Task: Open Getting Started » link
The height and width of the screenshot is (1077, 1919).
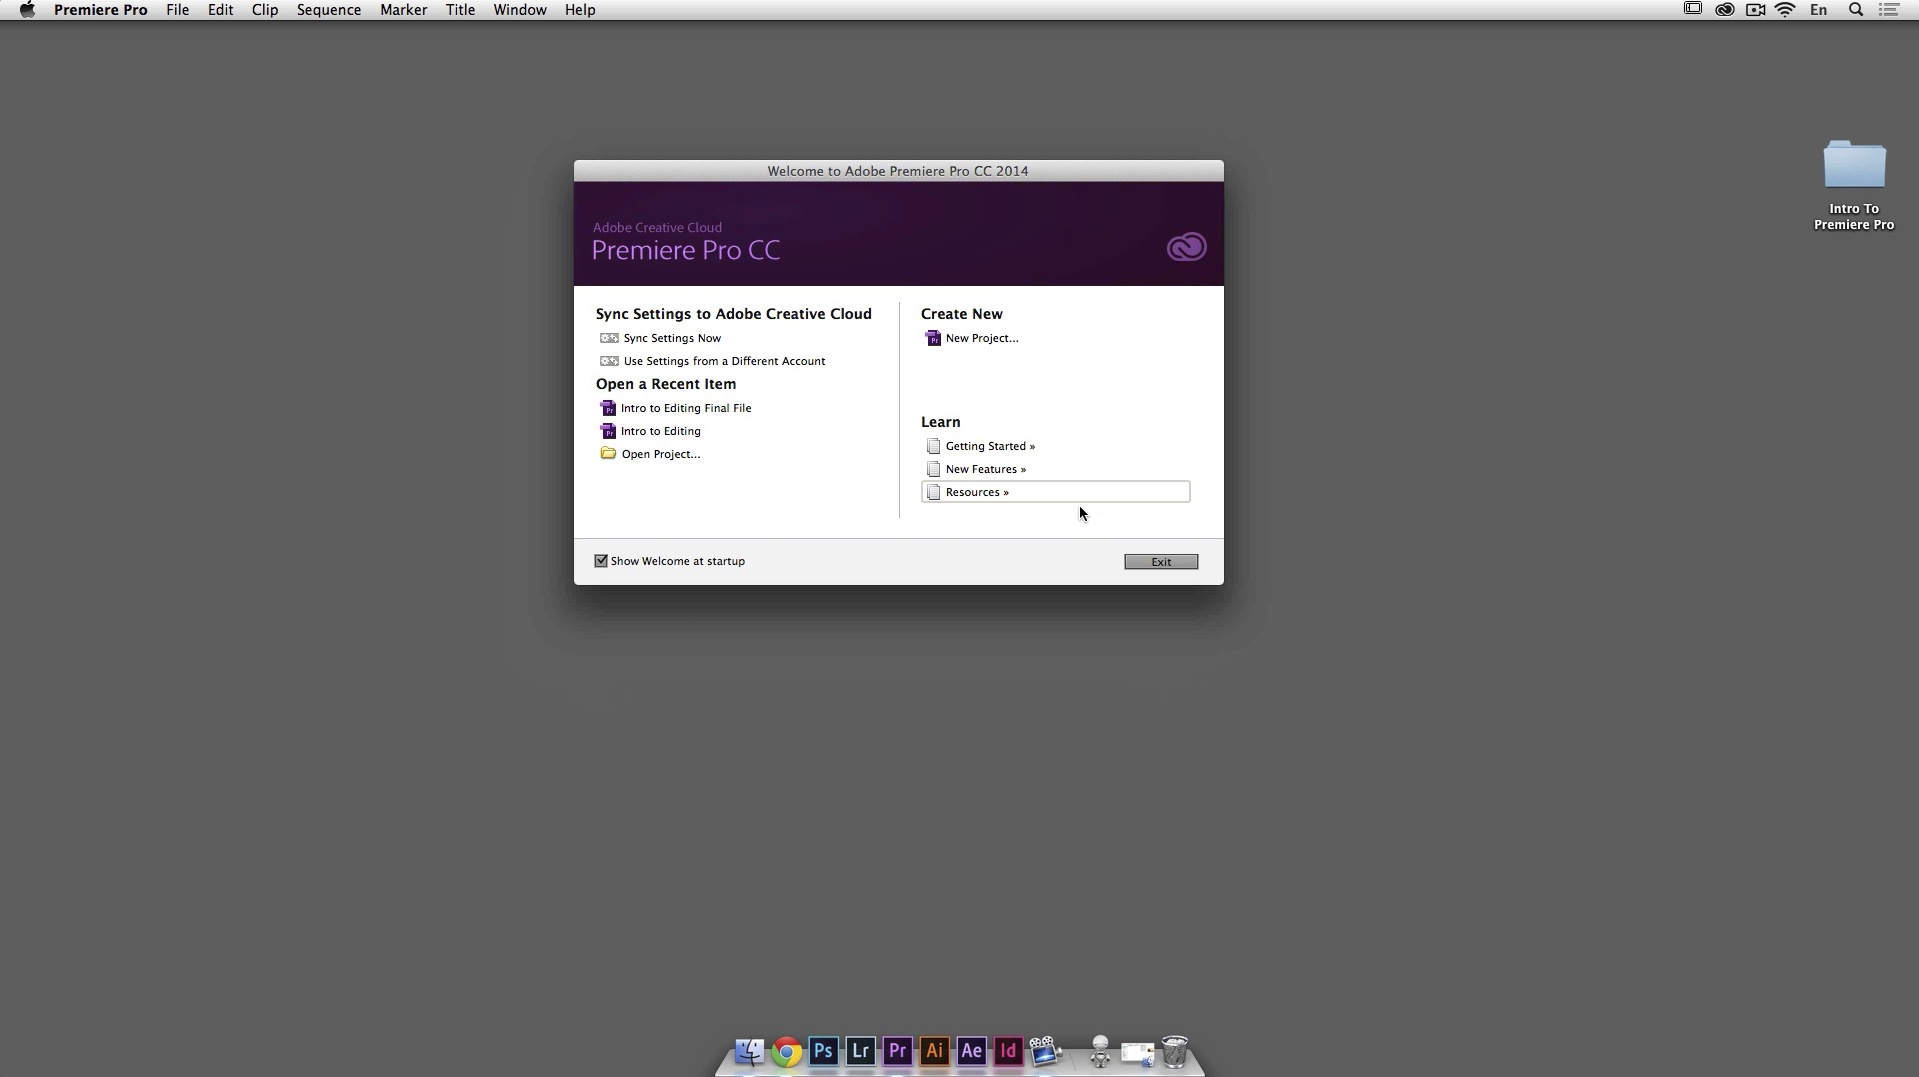Action: (x=990, y=446)
